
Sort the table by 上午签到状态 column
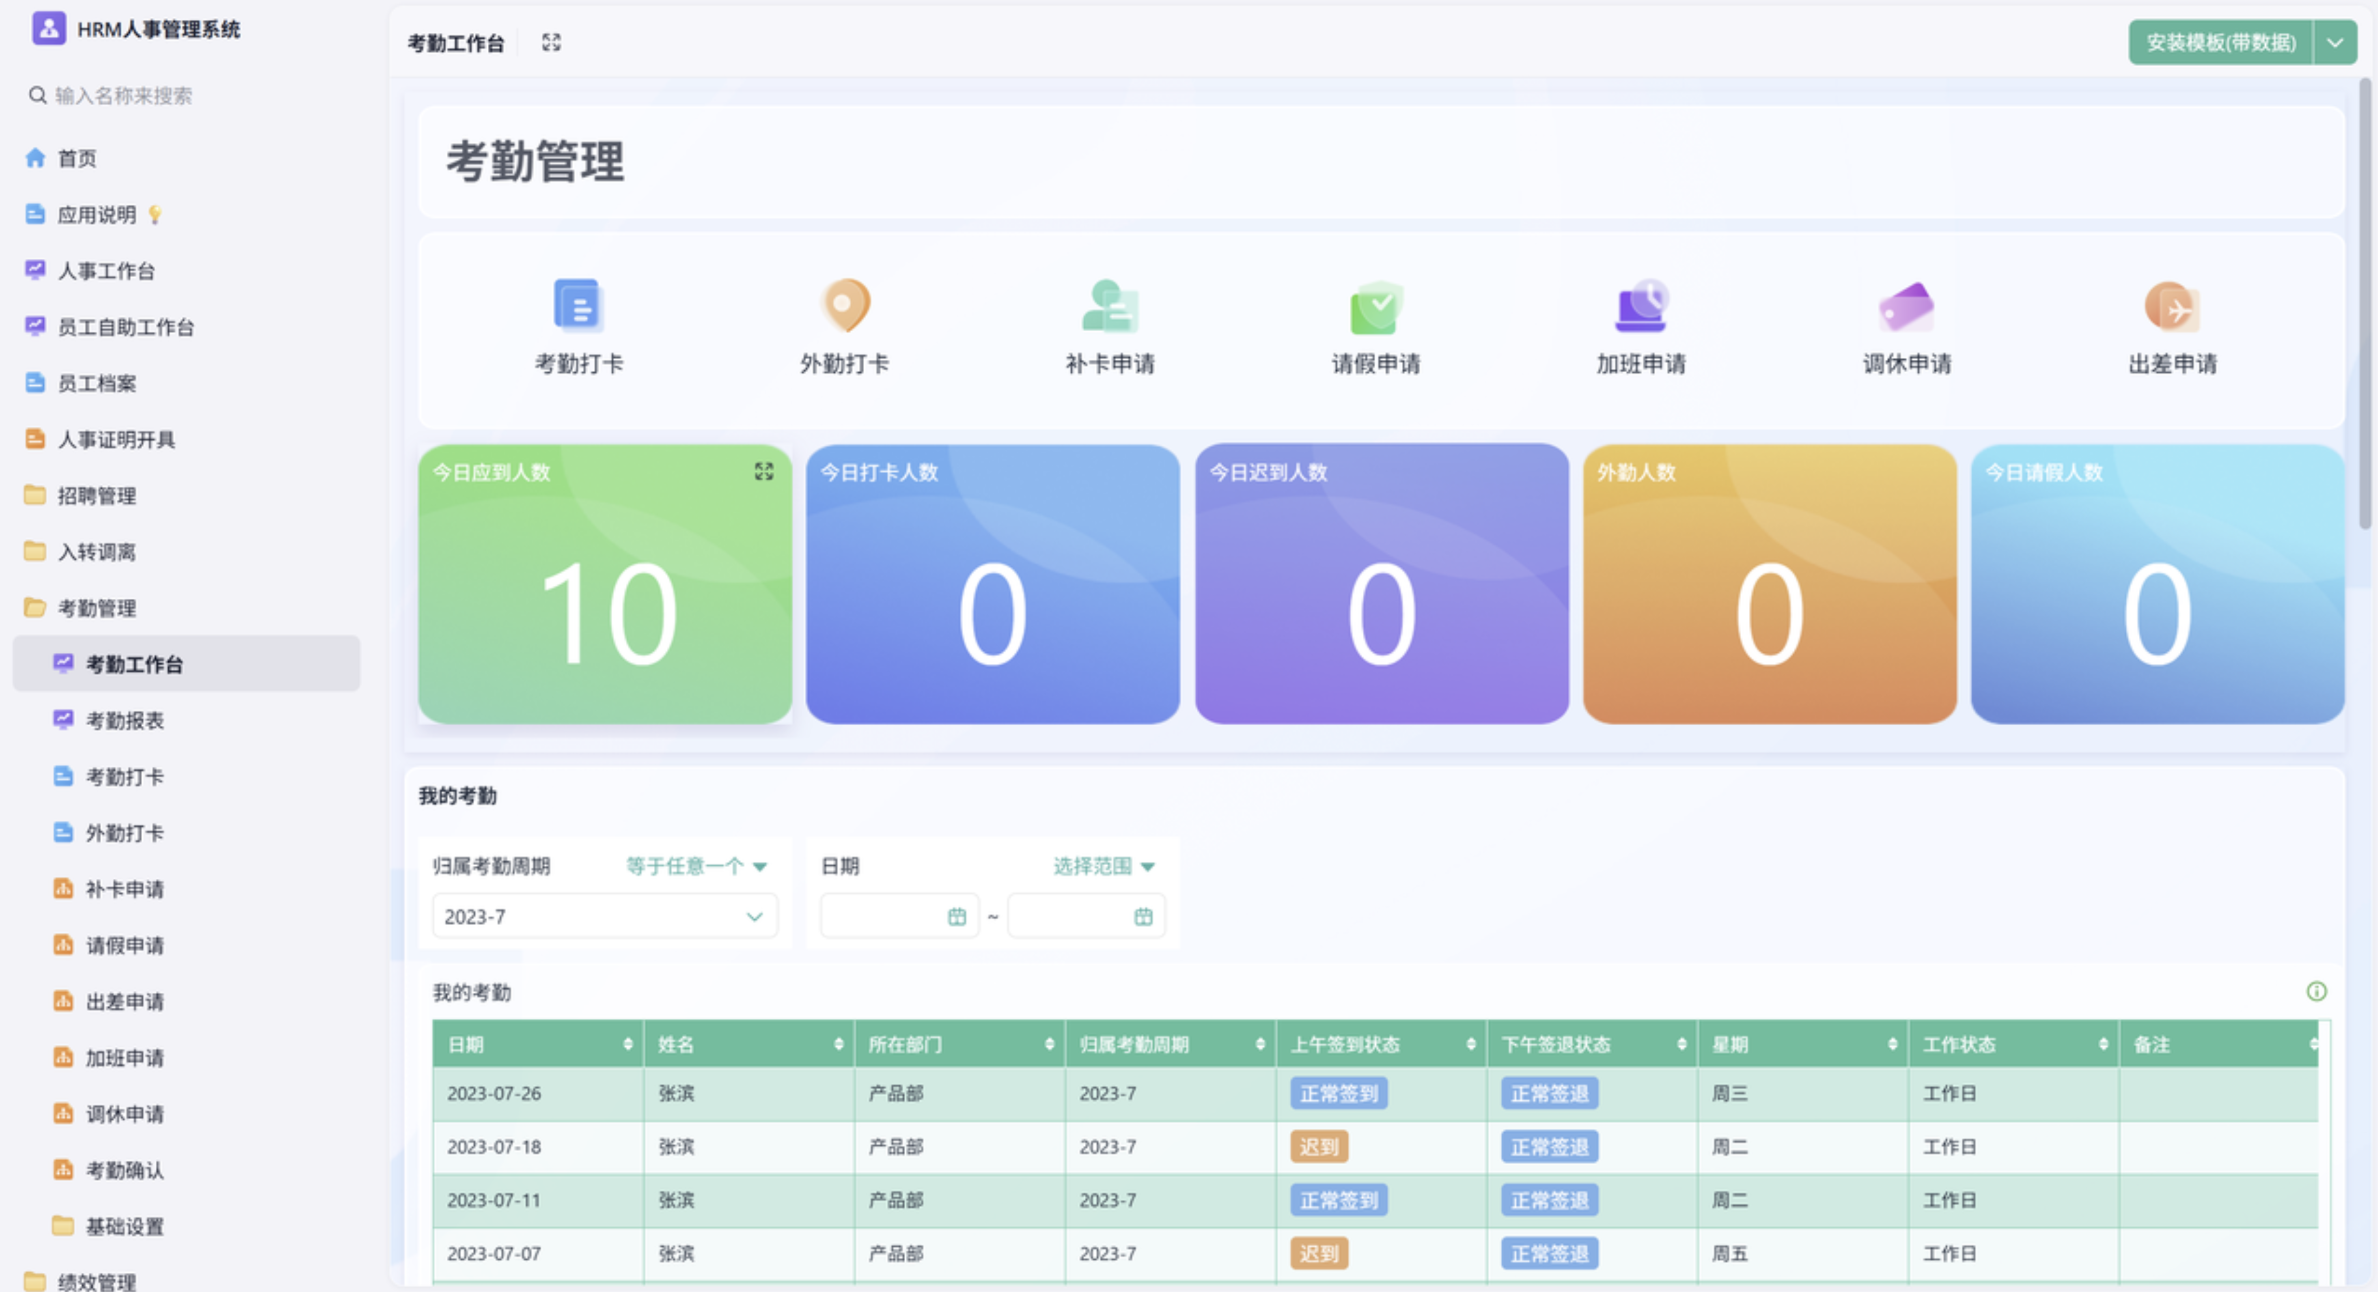coord(1471,1045)
